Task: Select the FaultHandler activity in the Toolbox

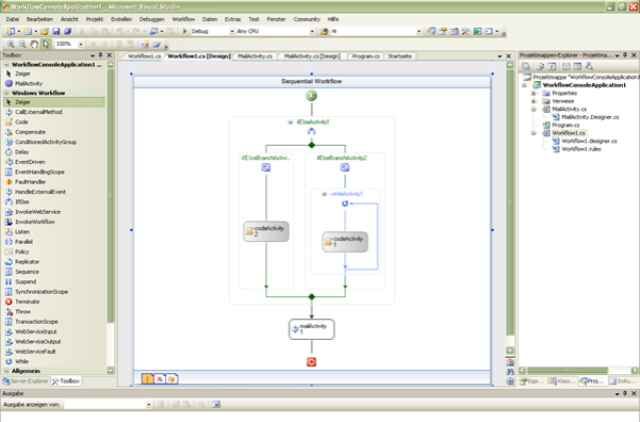Action: (x=30, y=182)
